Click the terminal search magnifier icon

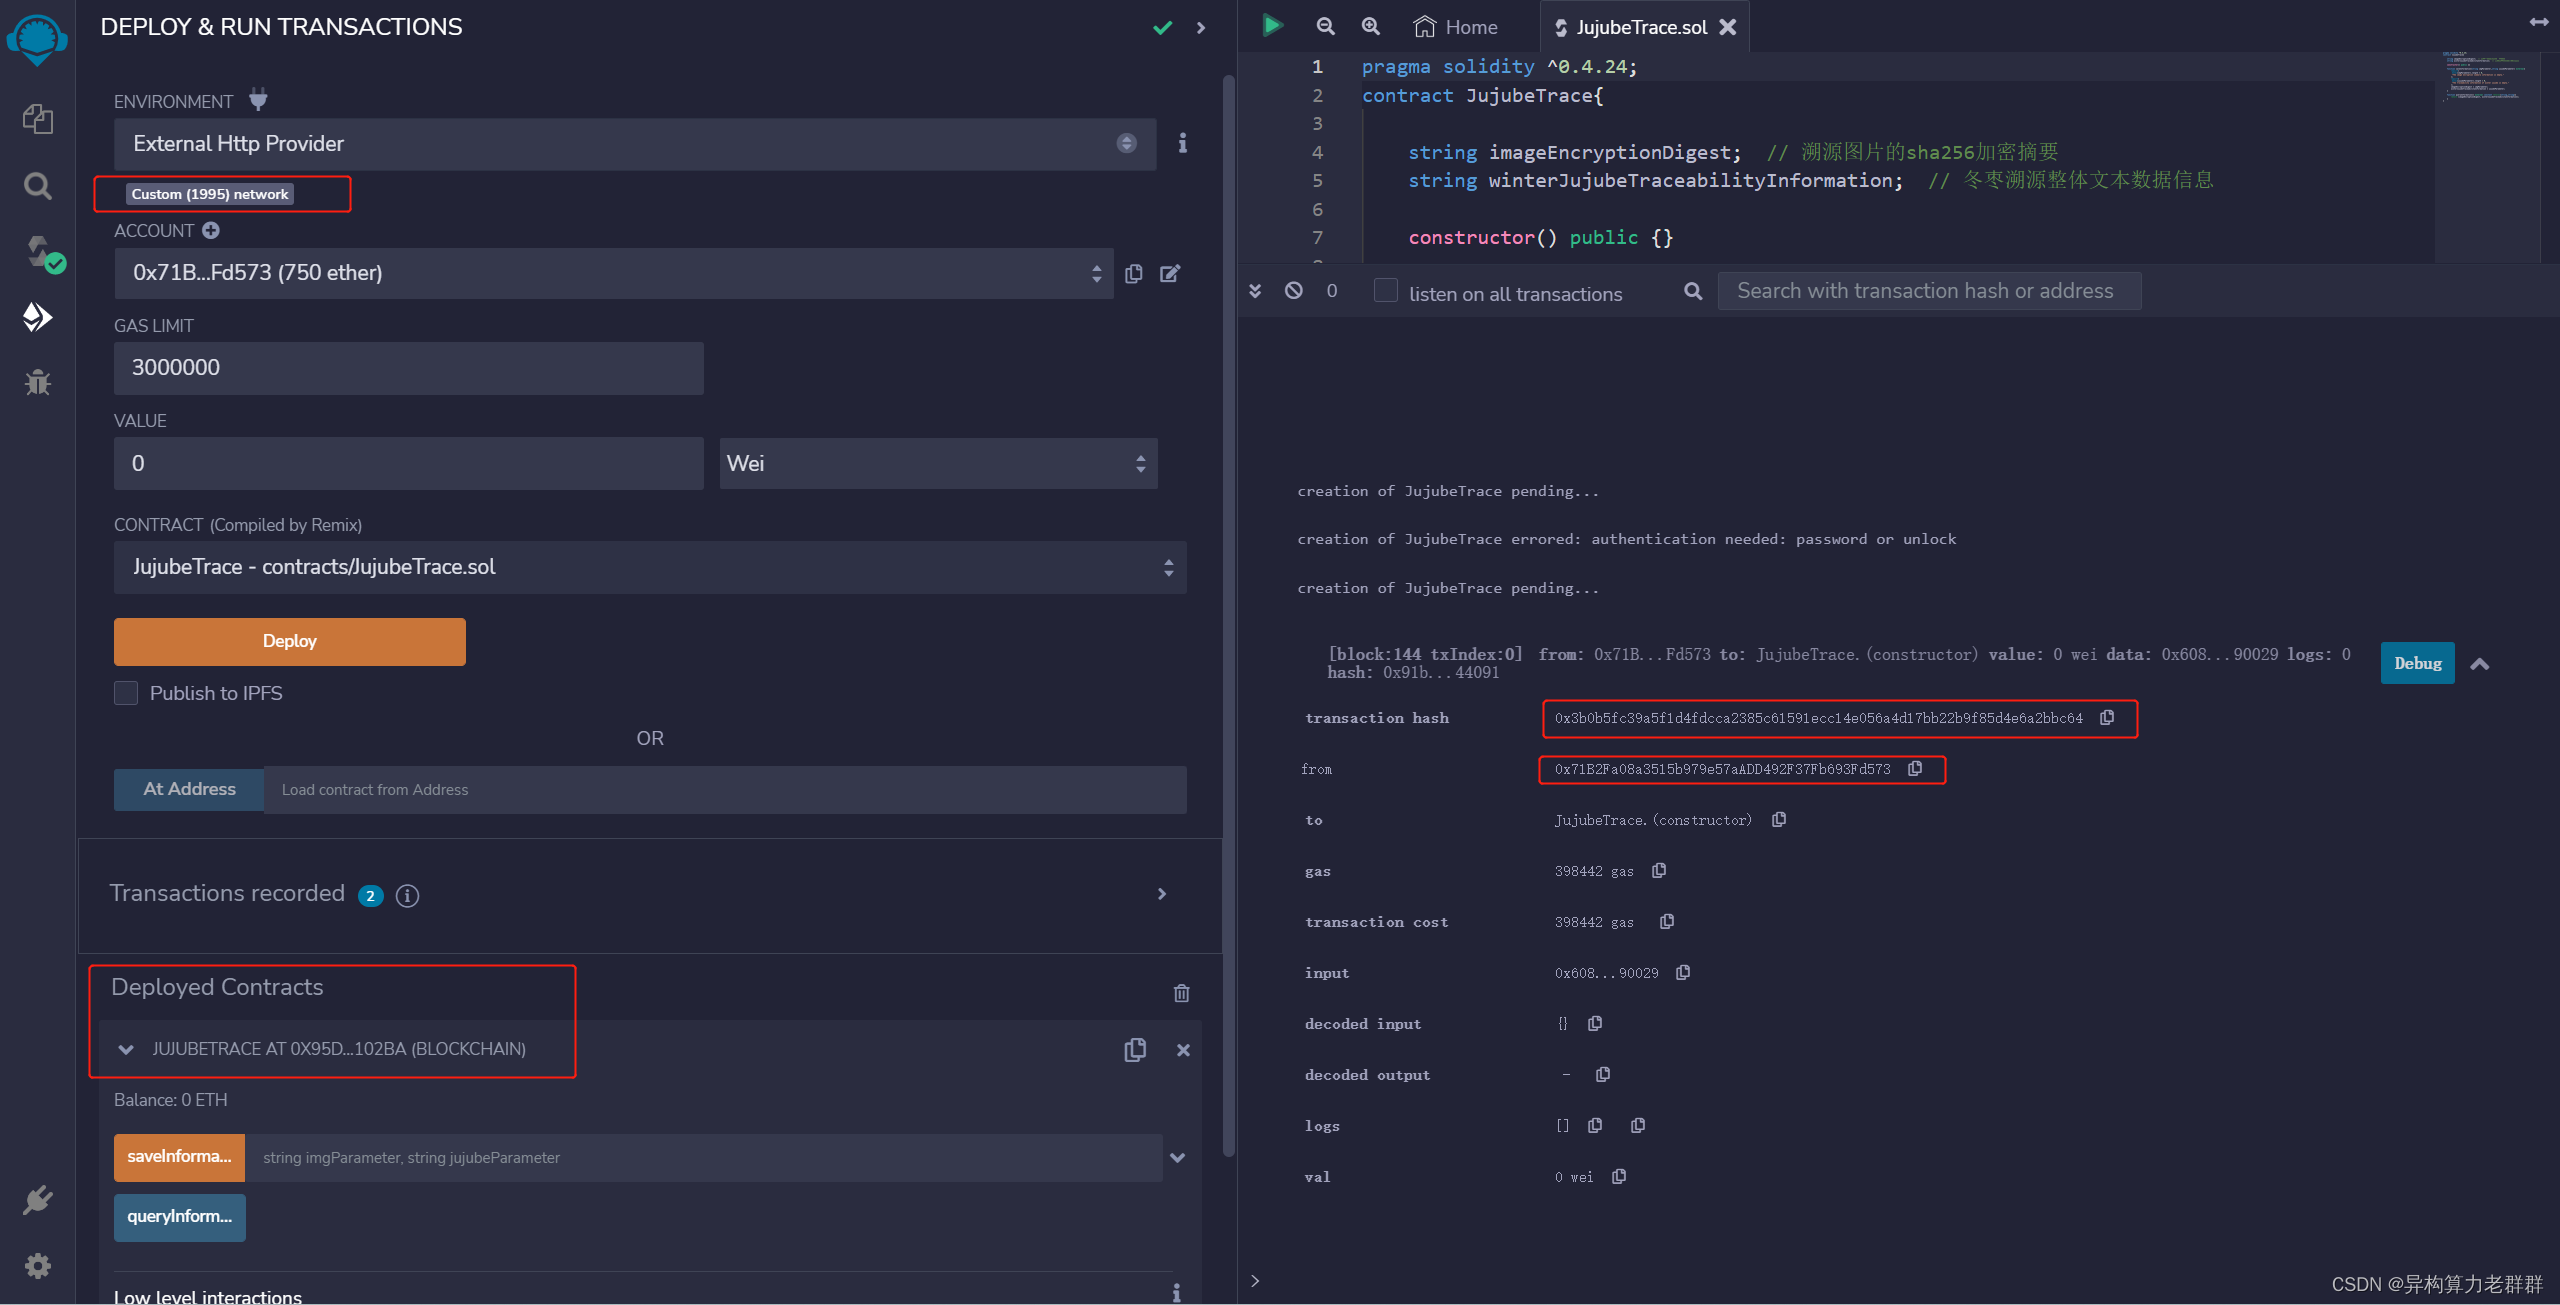point(1693,291)
